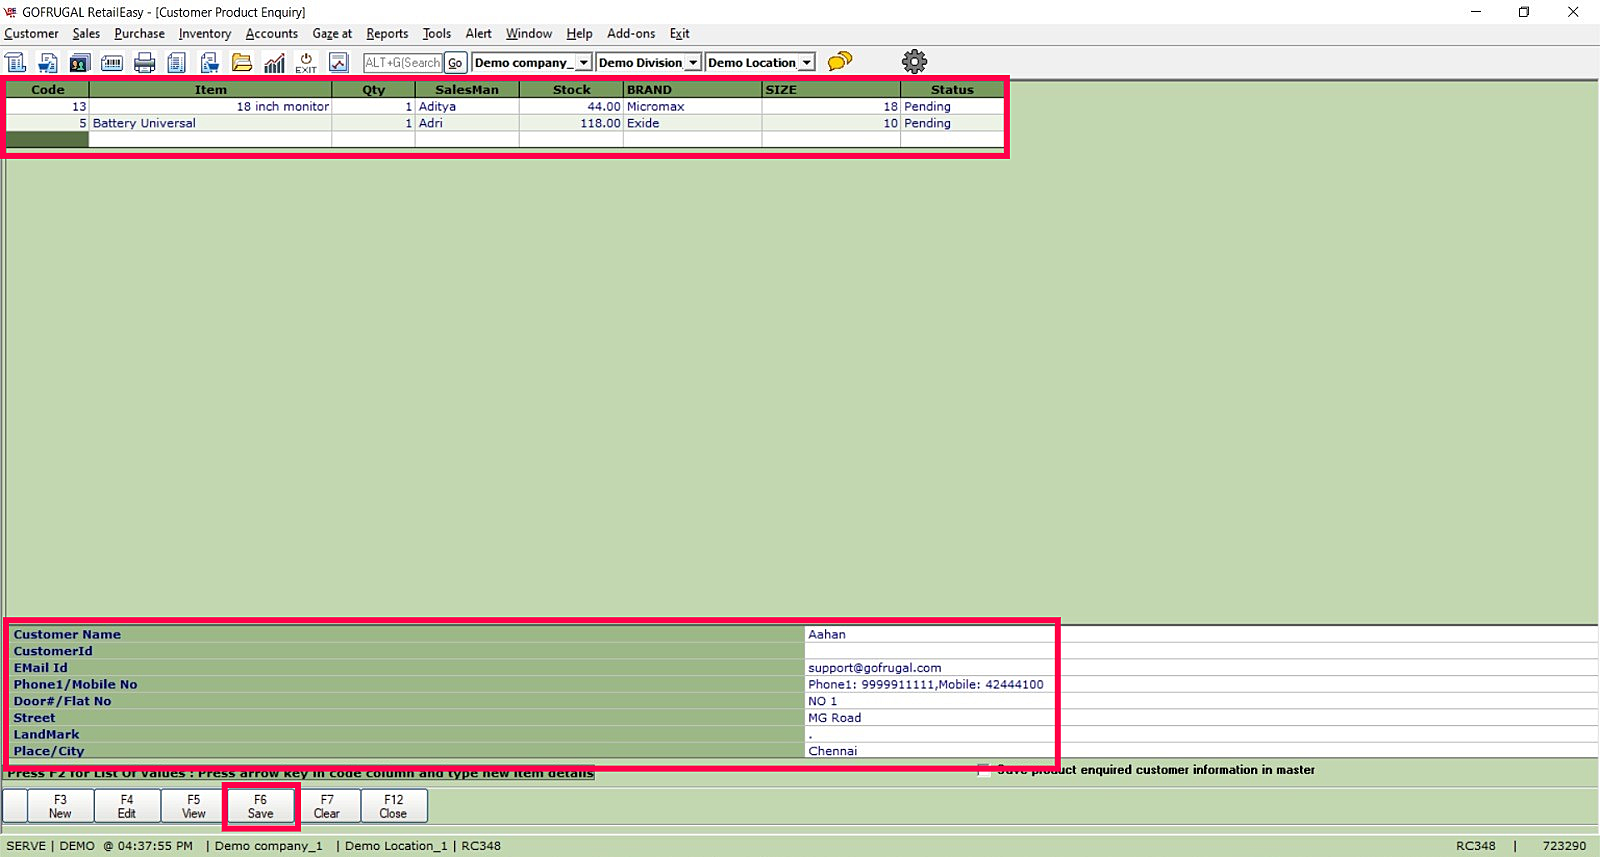Screen dimensions: 1600x857
Task: Open the yellow folder toolbar icon
Action: point(242,62)
